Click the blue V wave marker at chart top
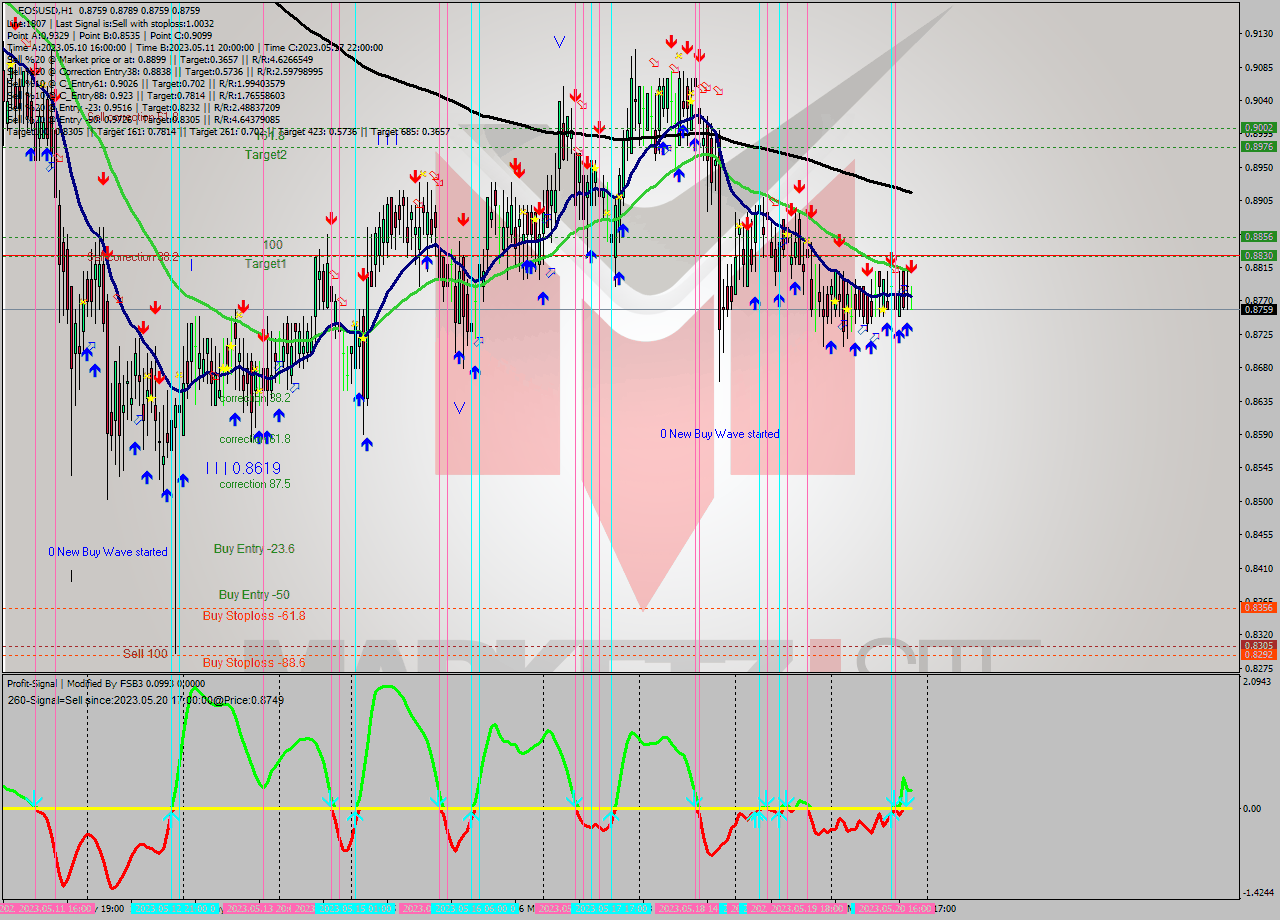The height and width of the screenshot is (920, 1280). pyautogui.click(x=559, y=42)
